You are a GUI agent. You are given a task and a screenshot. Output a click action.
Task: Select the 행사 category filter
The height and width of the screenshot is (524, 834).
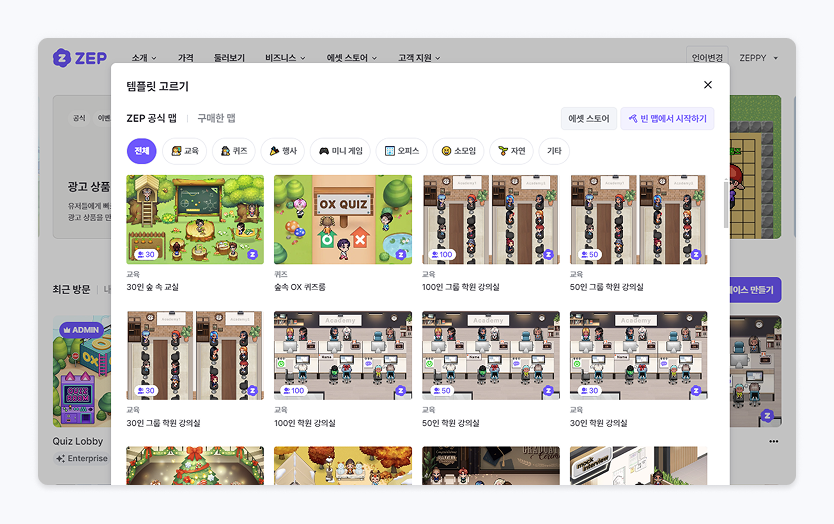click(x=283, y=151)
